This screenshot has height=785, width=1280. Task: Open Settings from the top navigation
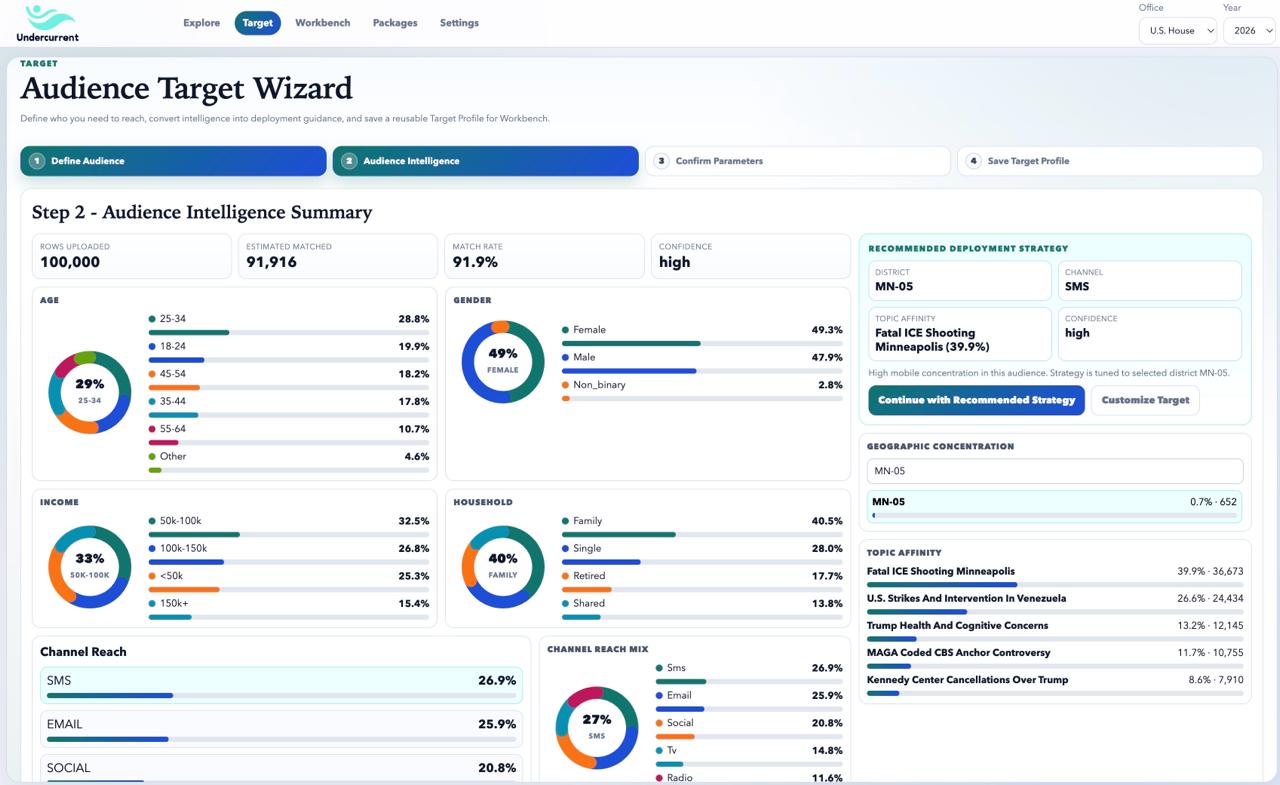coord(459,22)
